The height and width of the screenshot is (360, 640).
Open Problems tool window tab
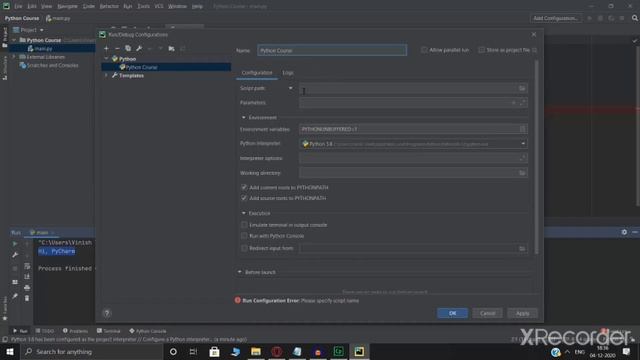pos(76,331)
